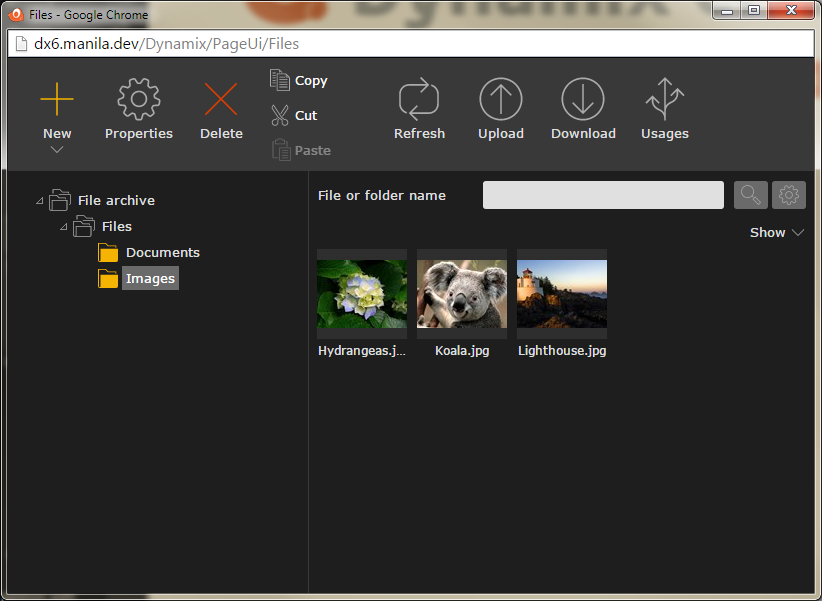Click the New plus icon
The image size is (822, 601).
[x=57, y=100]
